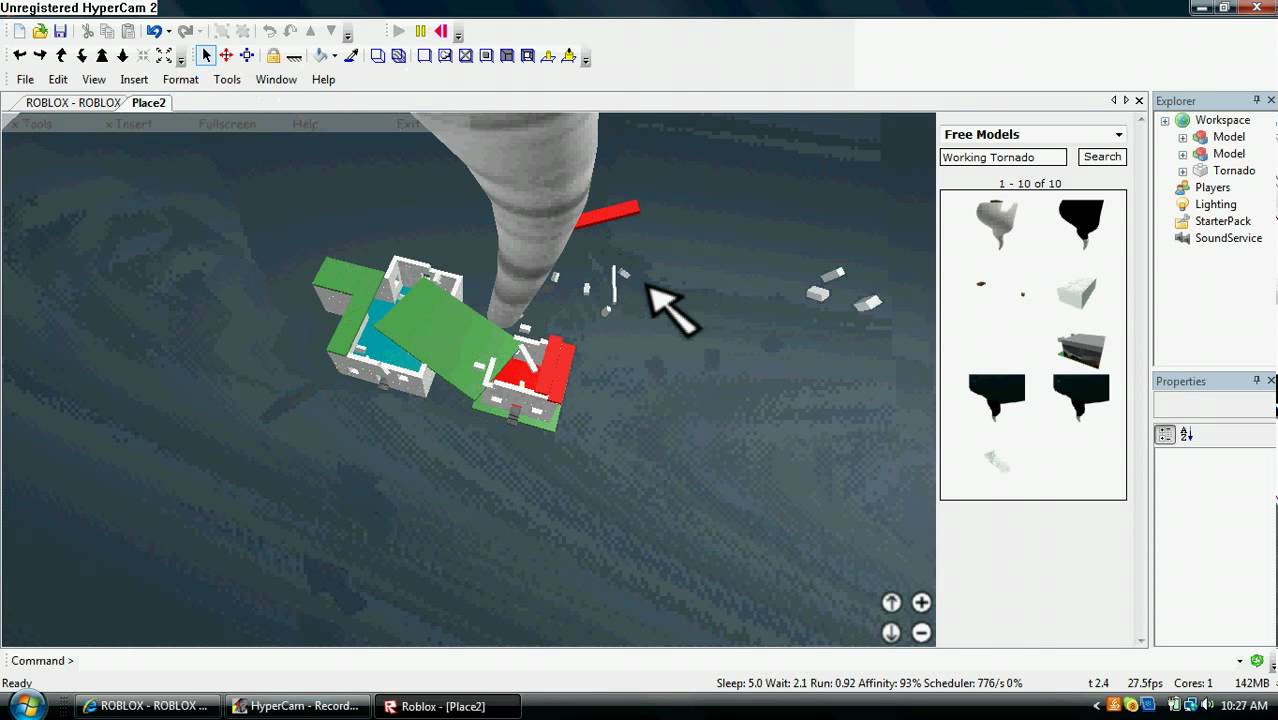
Task: Select the paint bucket Fill tool
Action: pyautogui.click(x=320, y=56)
